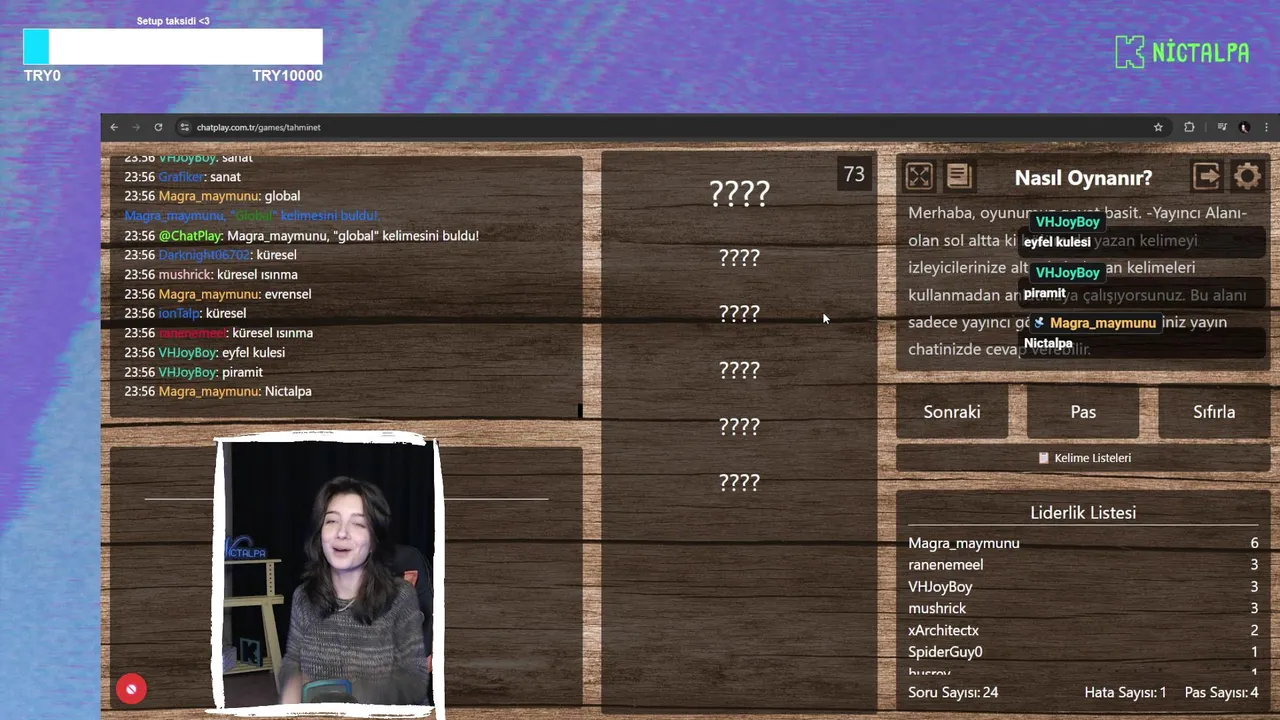Click the overlay message eyfel kulesi

(1057, 242)
